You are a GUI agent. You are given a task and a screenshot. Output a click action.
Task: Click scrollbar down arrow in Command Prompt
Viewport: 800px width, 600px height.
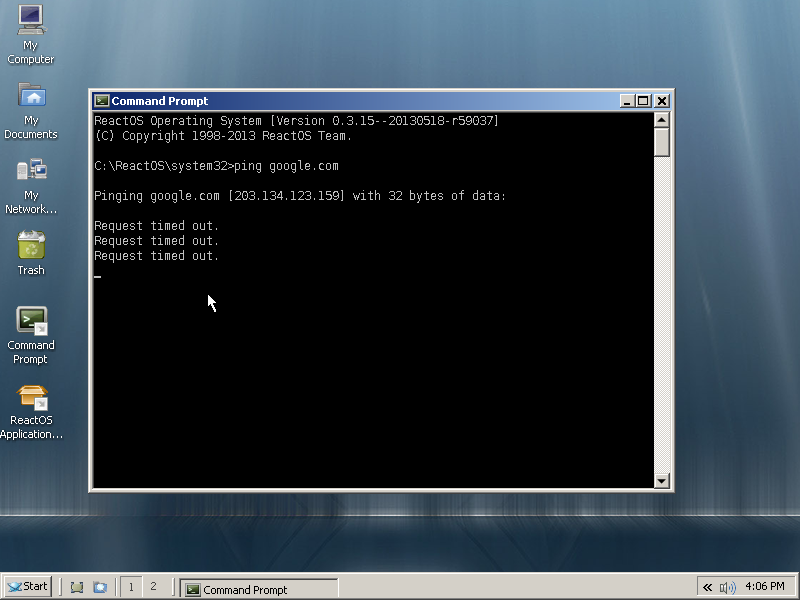tap(661, 481)
